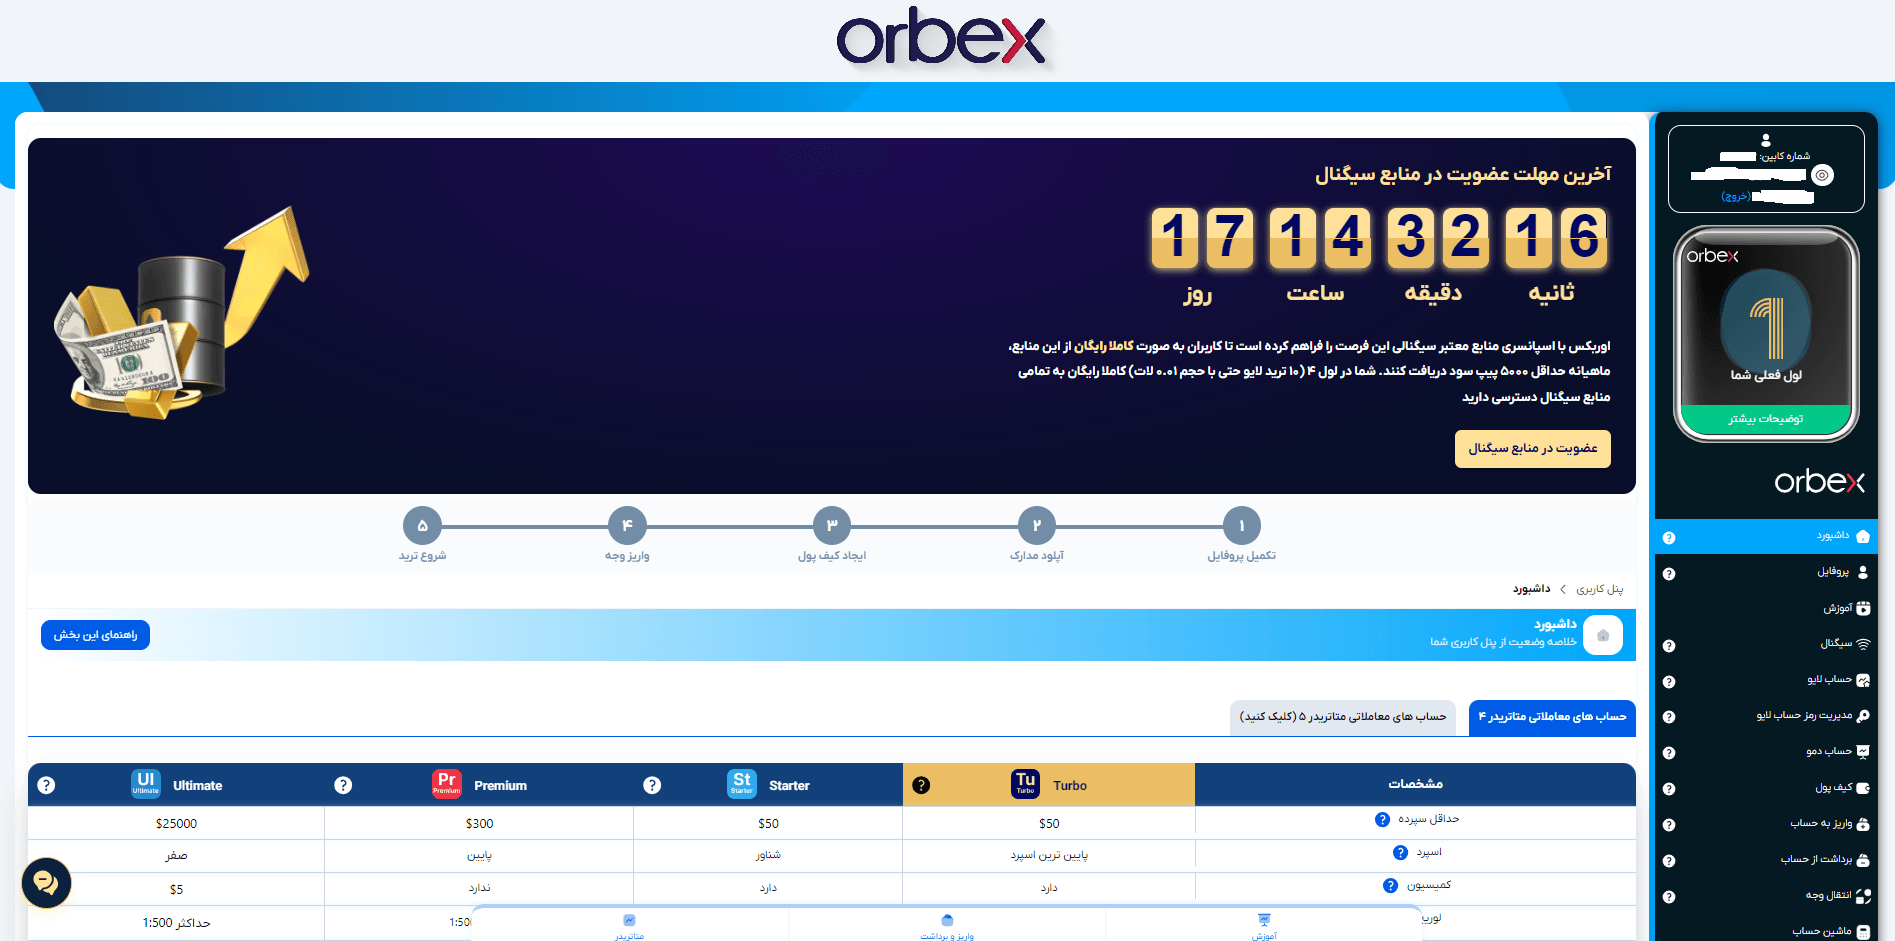Click the صفر Ultimate spread cell
Screen dimensions: 1895x941
pyautogui.click(x=176, y=856)
